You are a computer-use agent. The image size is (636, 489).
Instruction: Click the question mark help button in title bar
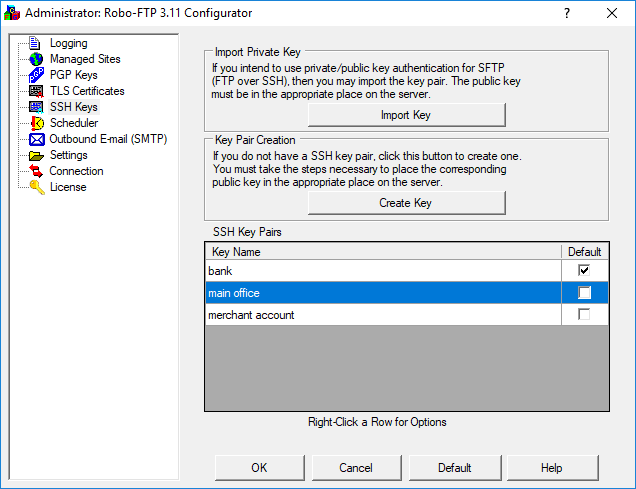567,13
